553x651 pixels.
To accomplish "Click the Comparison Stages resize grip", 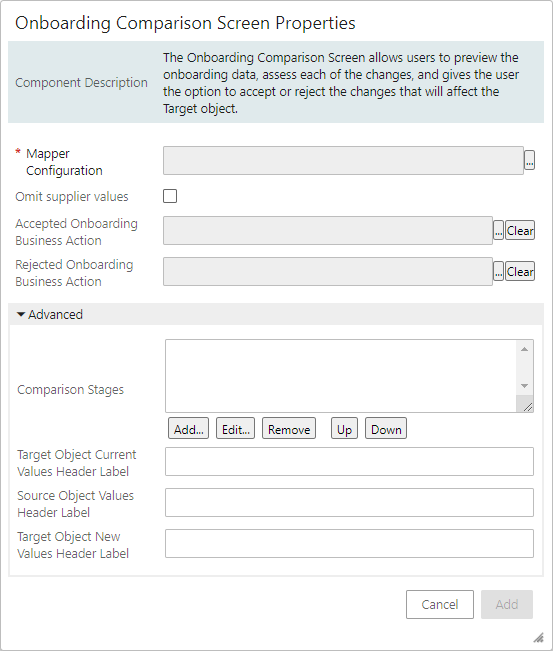I will 527,407.
